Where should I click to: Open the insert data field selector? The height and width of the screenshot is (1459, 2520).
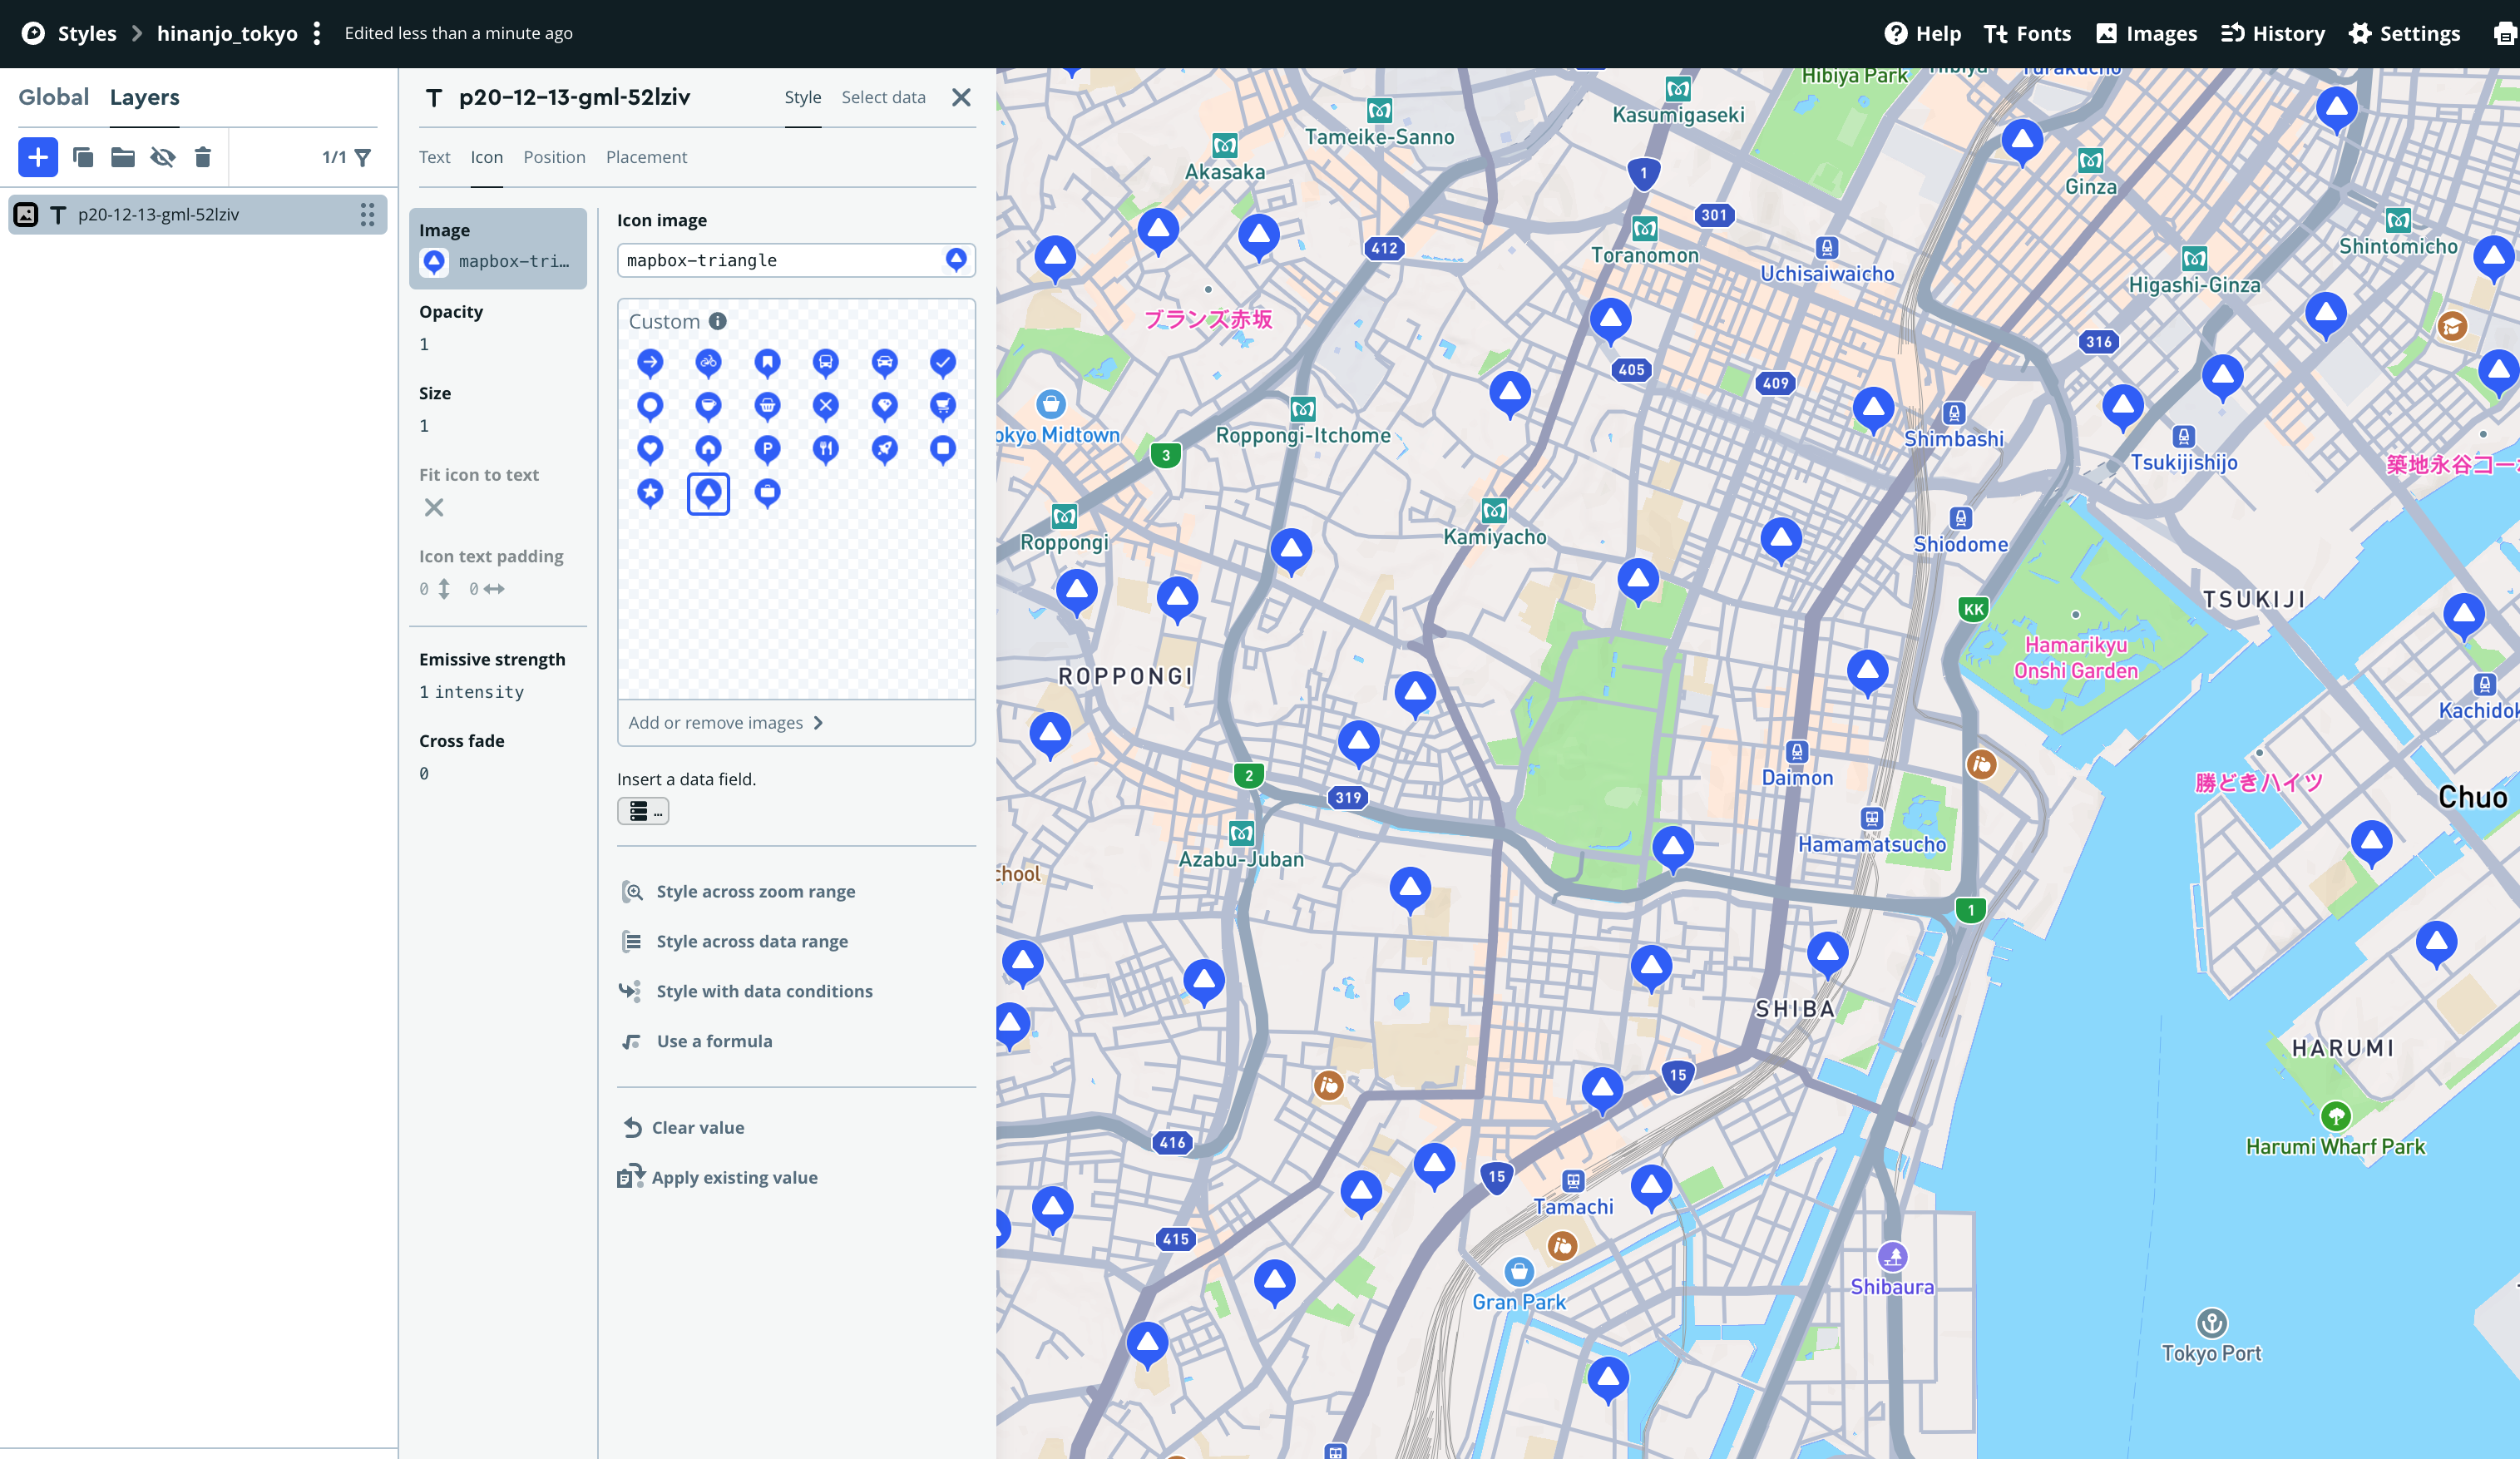(x=643, y=811)
